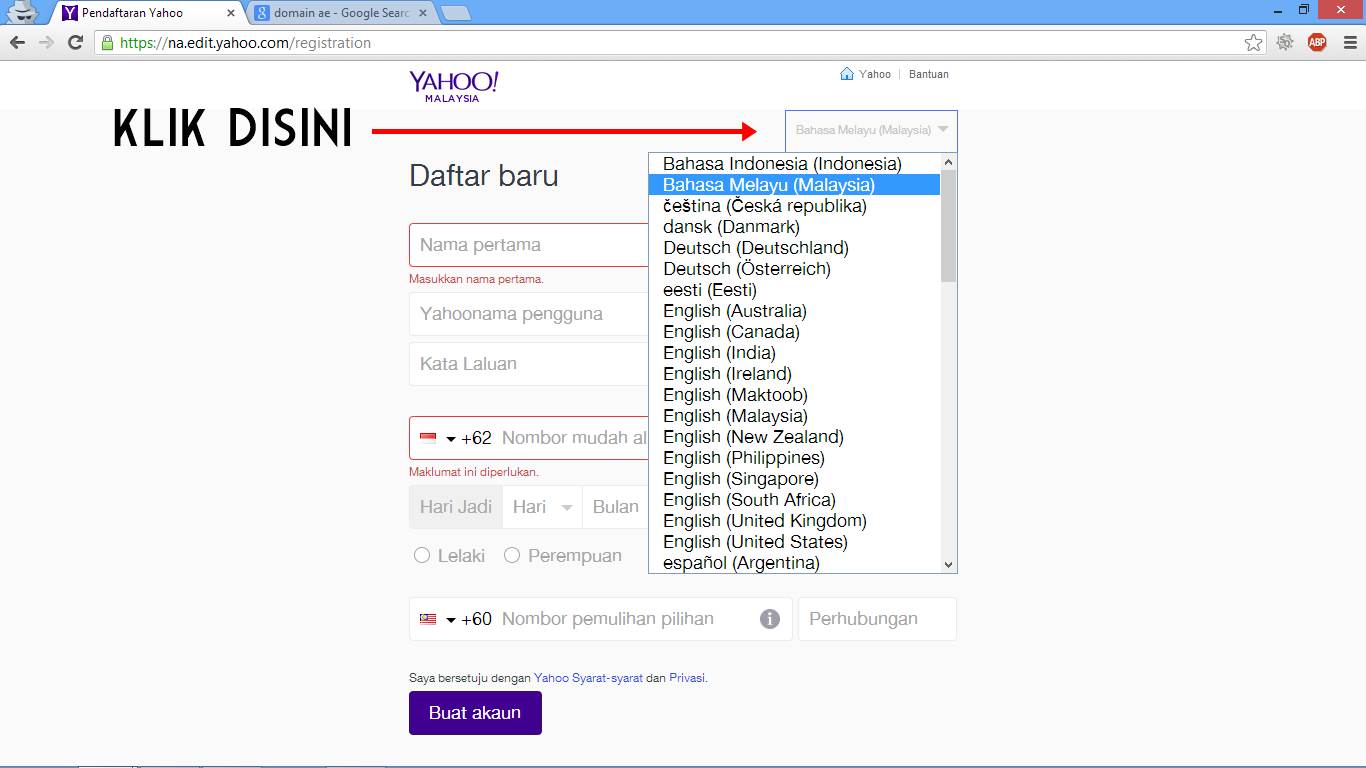1366x768 pixels.
Task: Pick English (United States) from the list
Action: pos(795,542)
